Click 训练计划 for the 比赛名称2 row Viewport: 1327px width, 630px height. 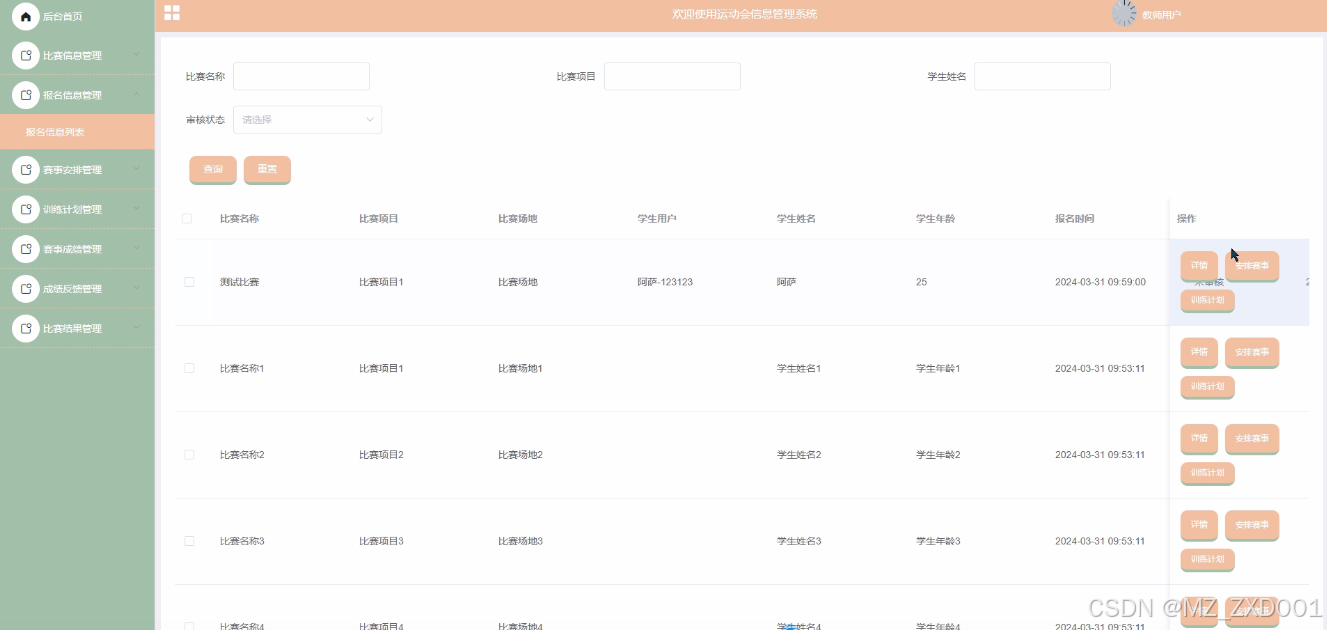point(1208,473)
